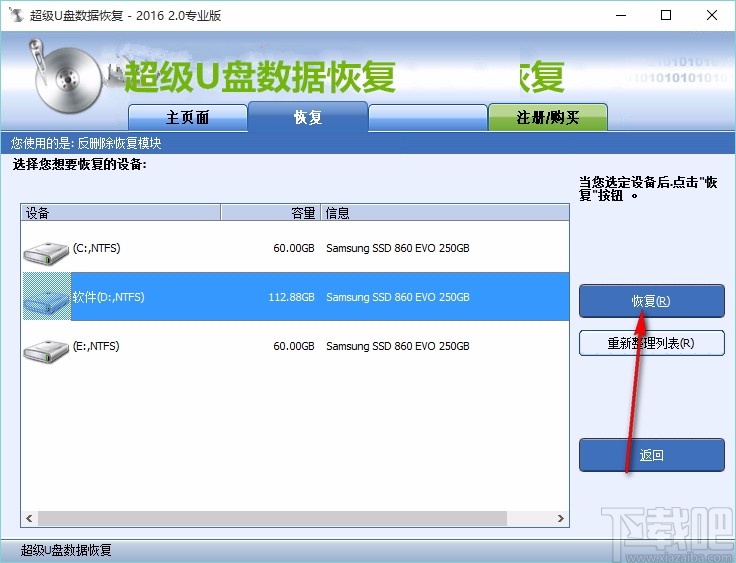Sort by the 容量 column header
Screen dimensions: 736x563
[271, 213]
